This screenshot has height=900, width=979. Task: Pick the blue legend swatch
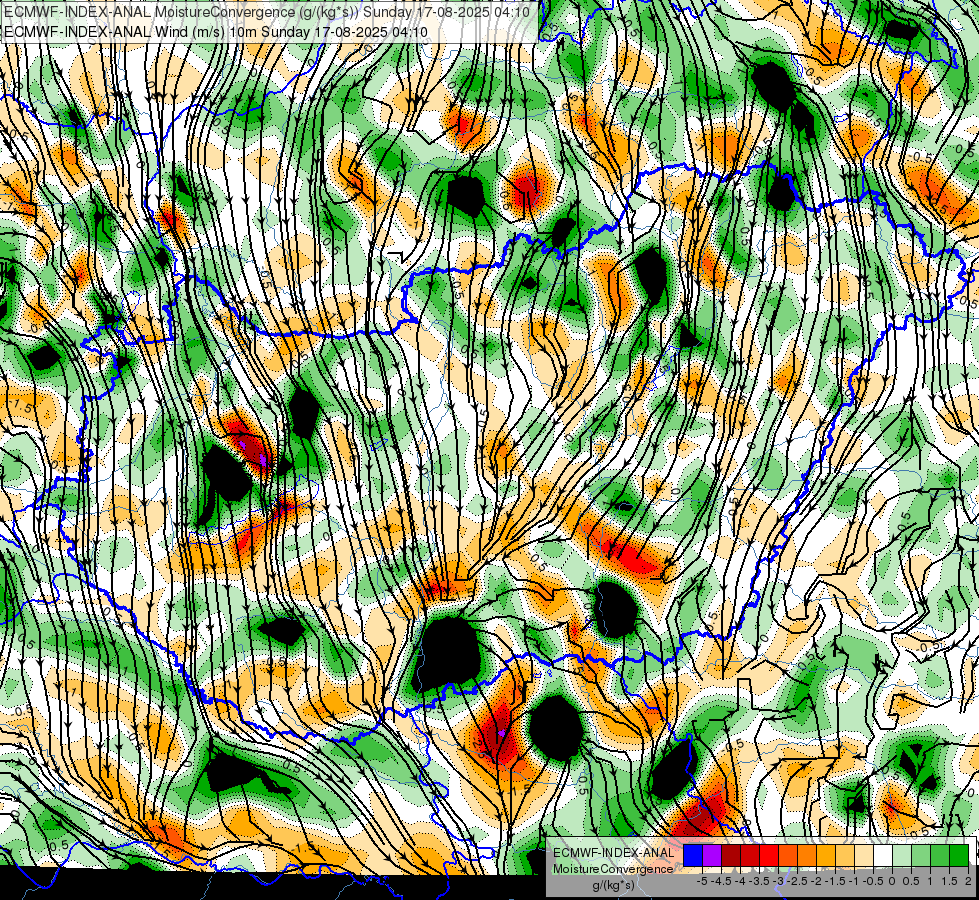693,855
